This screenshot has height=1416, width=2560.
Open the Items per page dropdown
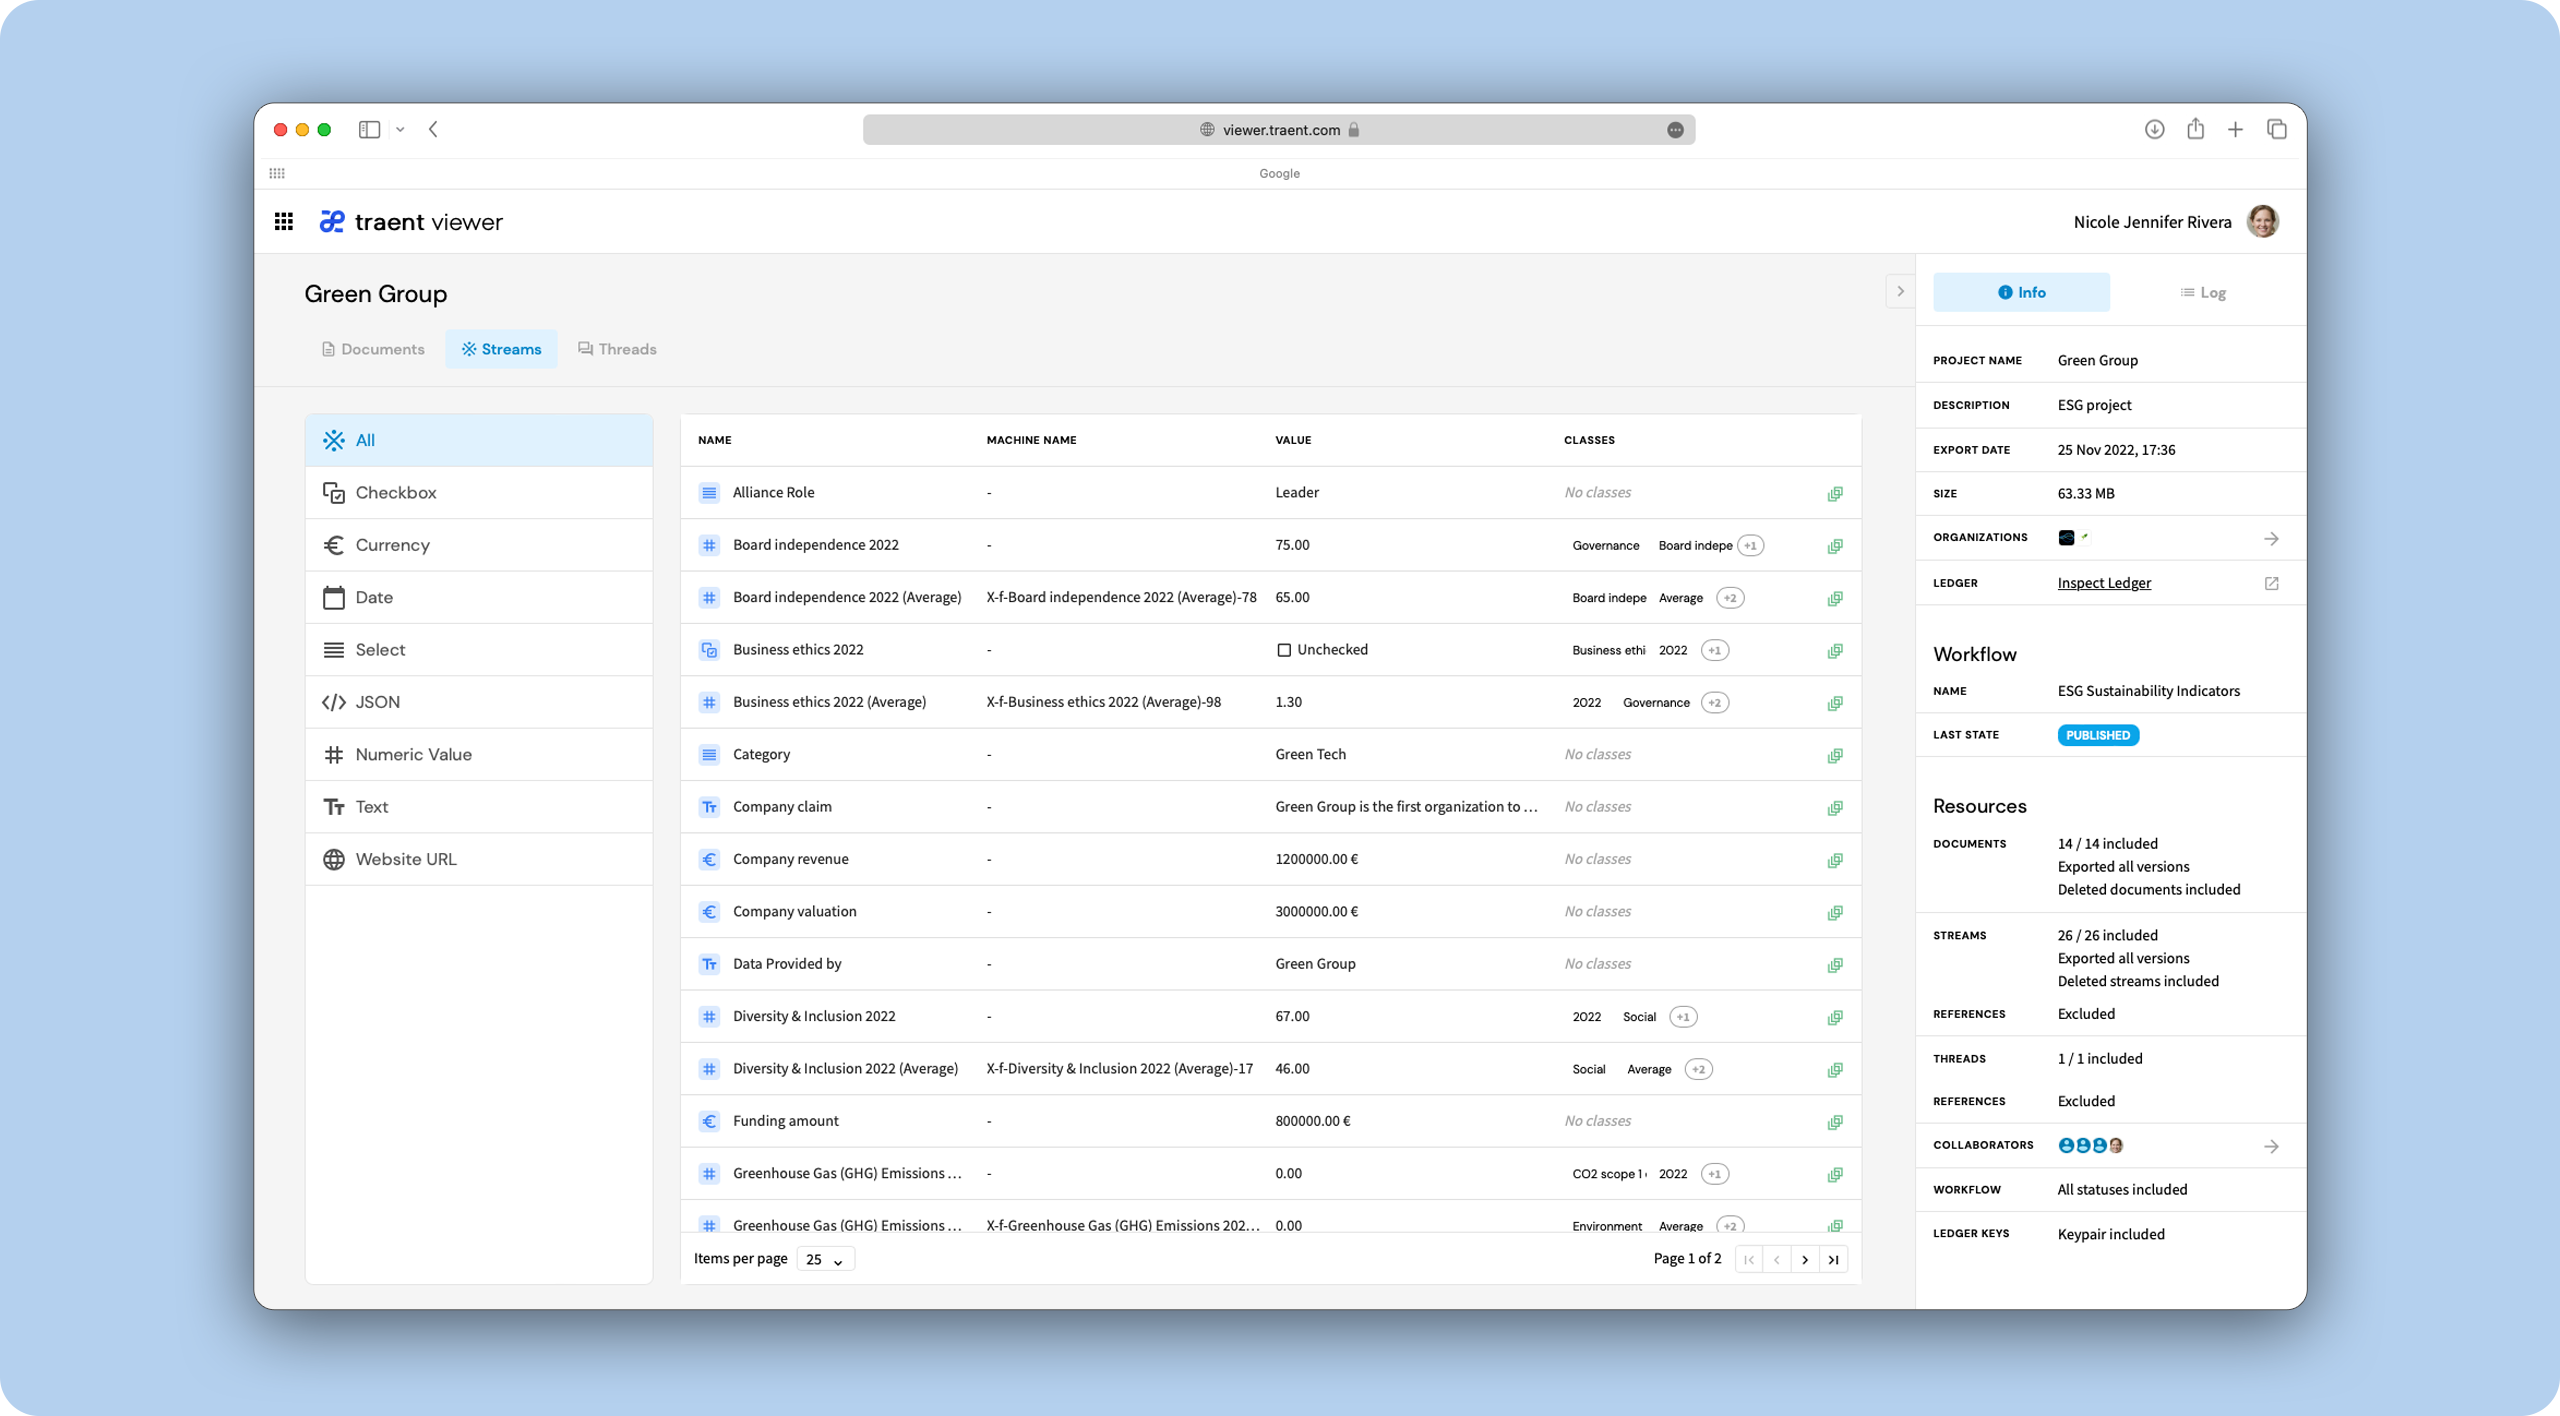click(825, 1259)
